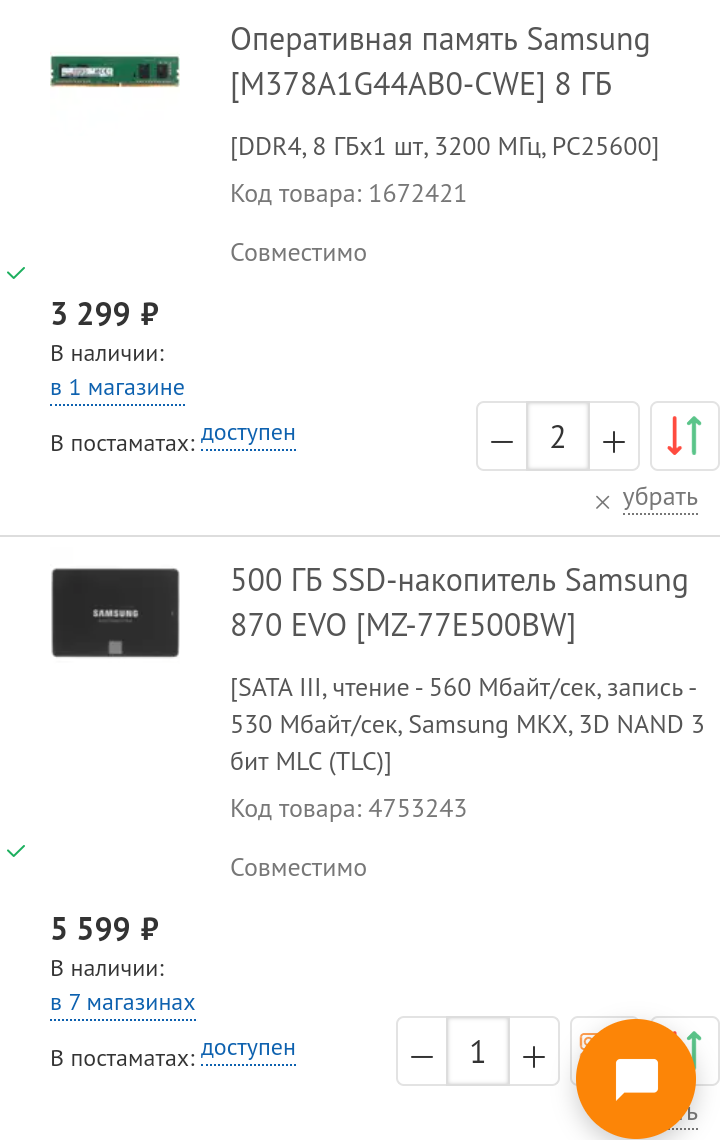
Task: Show postamat availability 'доступен' for SSD
Action: (x=248, y=1049)
